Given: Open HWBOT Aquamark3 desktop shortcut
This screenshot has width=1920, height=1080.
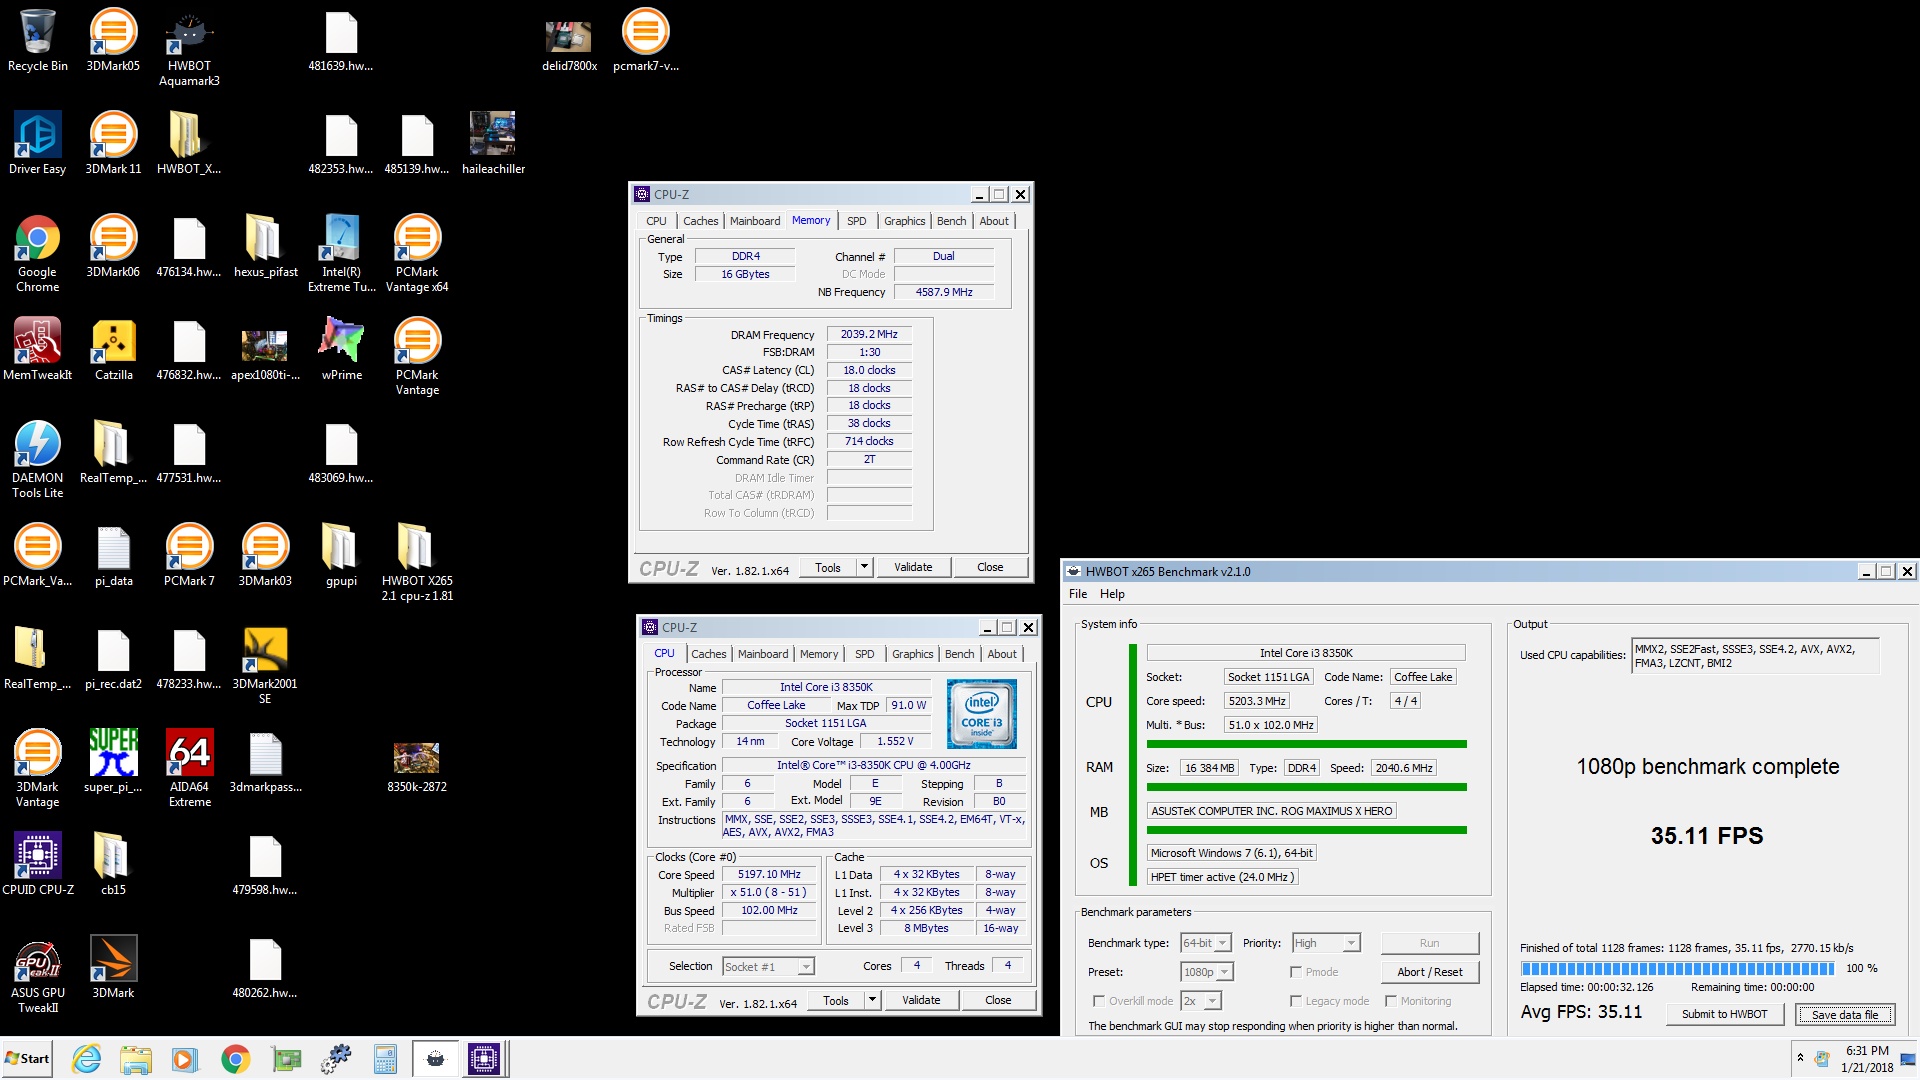Looking at the screenshot, I should pos(189,47).
